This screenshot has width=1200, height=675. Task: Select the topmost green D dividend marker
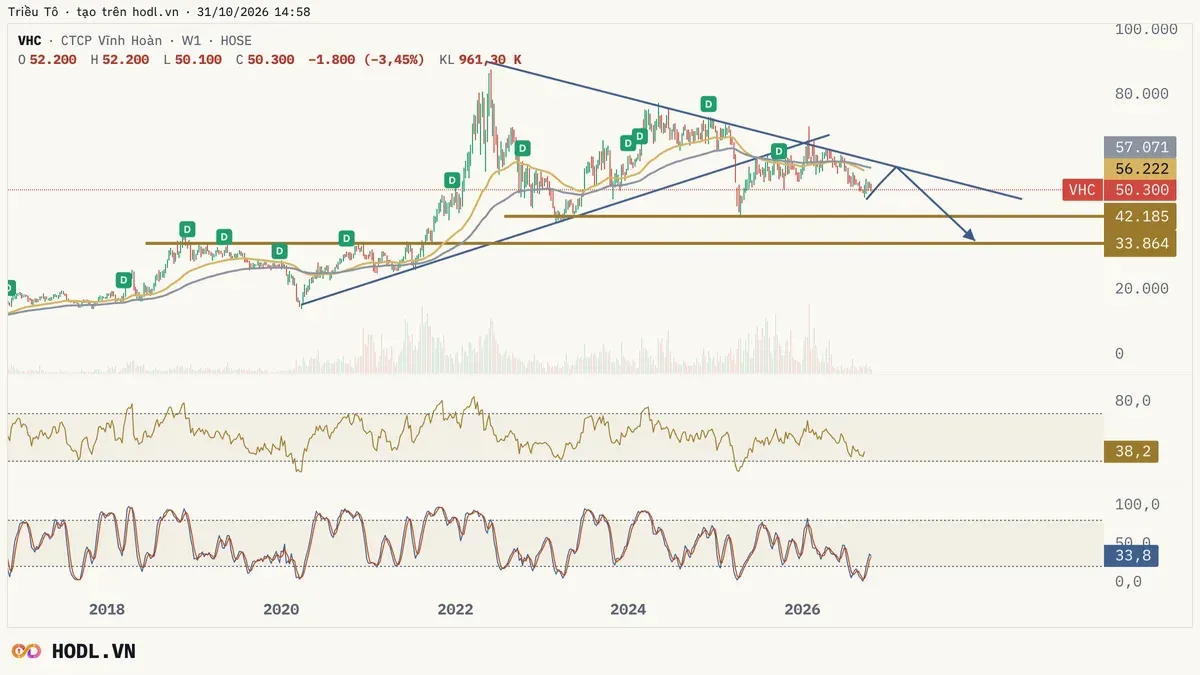pos(708,103)
